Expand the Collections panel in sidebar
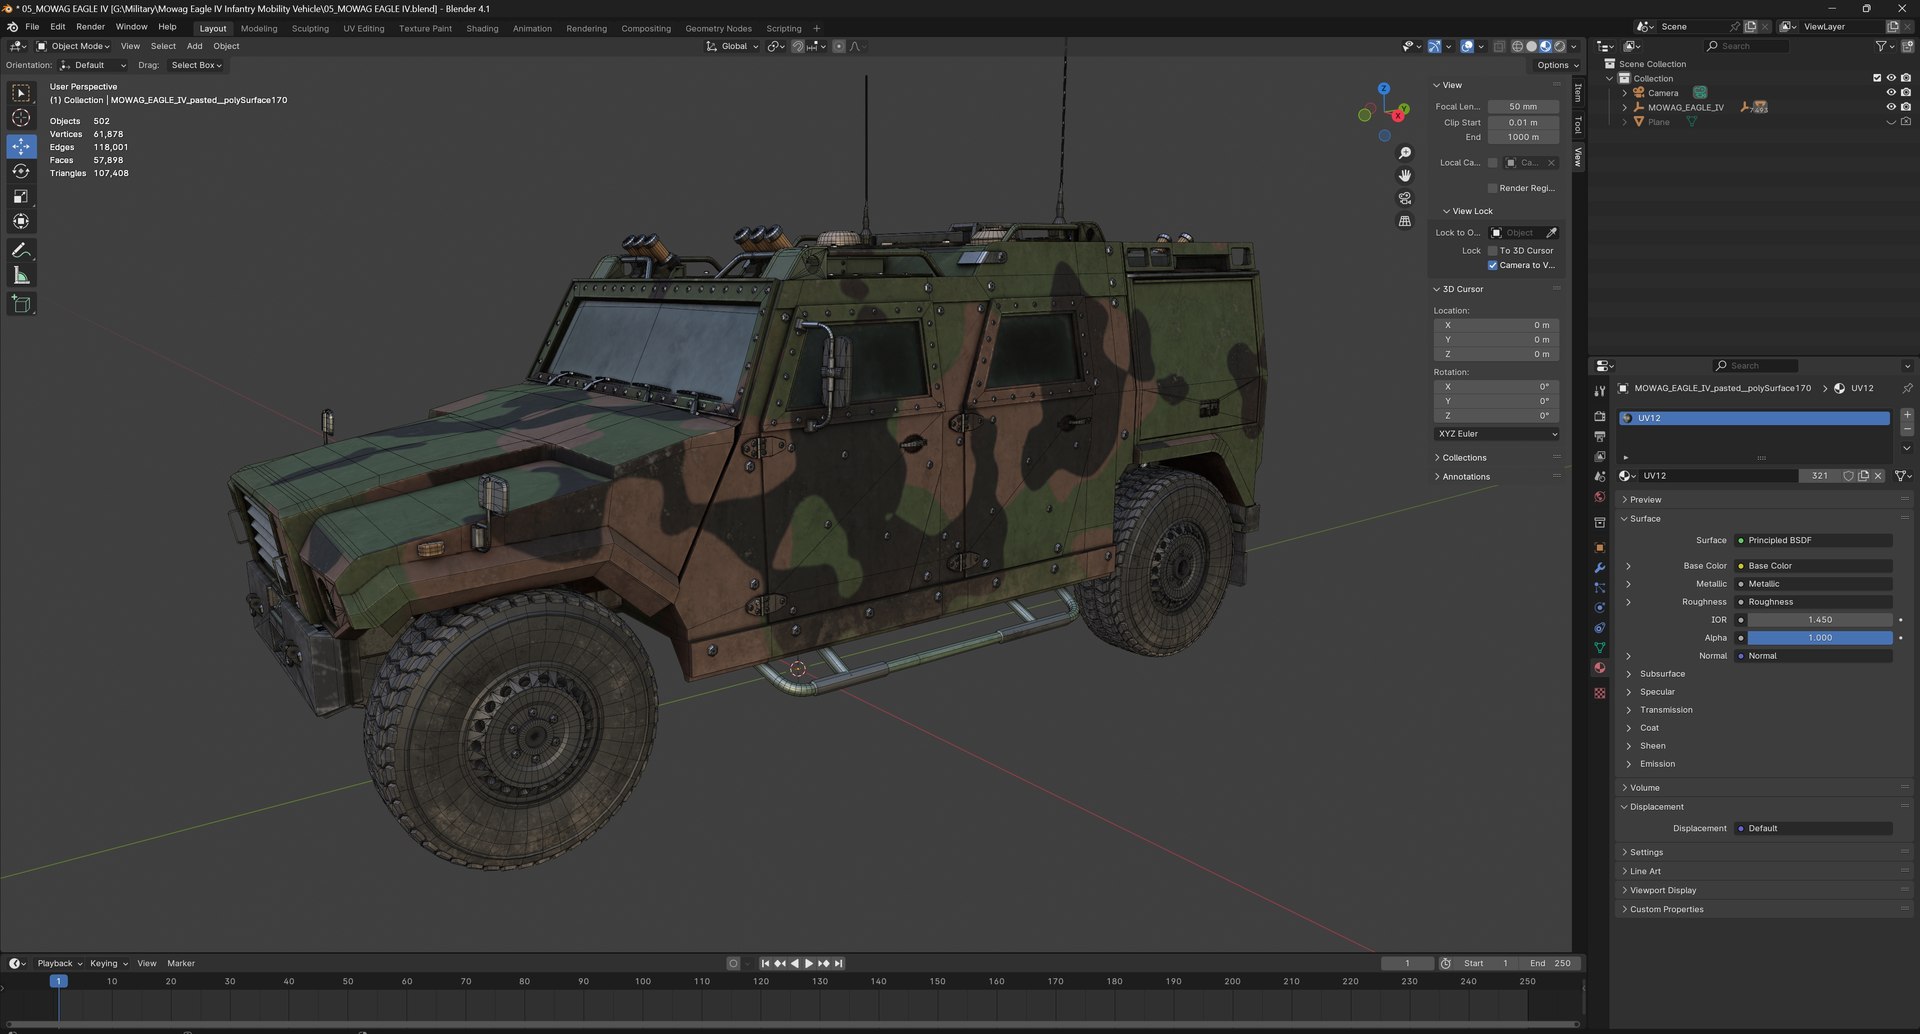1920x1034 pixels. [1464, 458]
